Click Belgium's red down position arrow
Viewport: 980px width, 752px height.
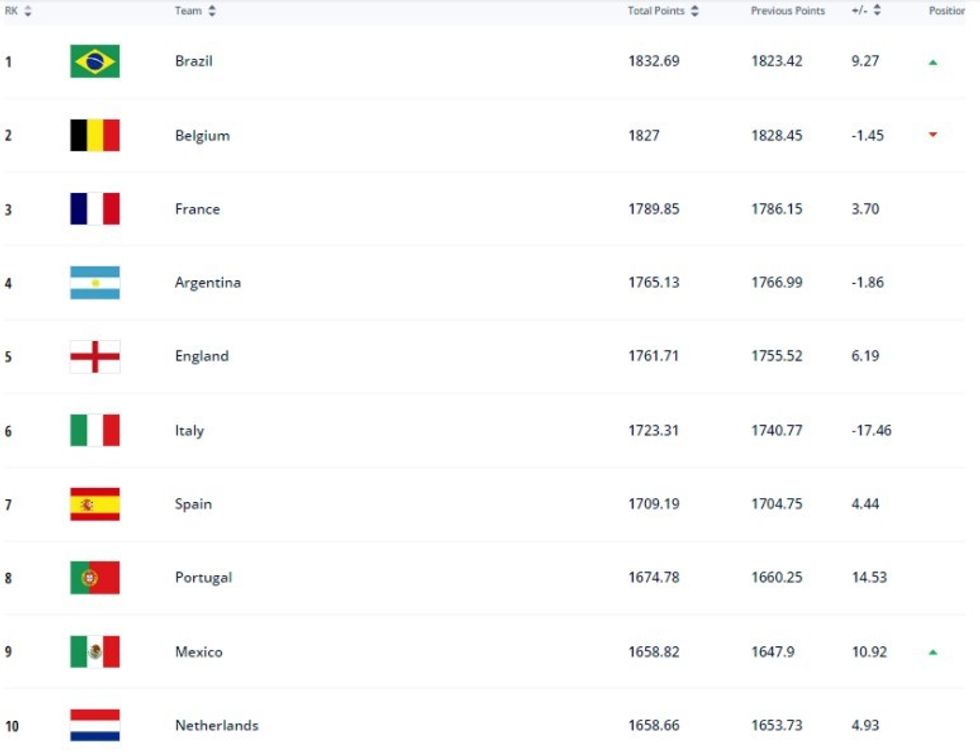point(933,135)
